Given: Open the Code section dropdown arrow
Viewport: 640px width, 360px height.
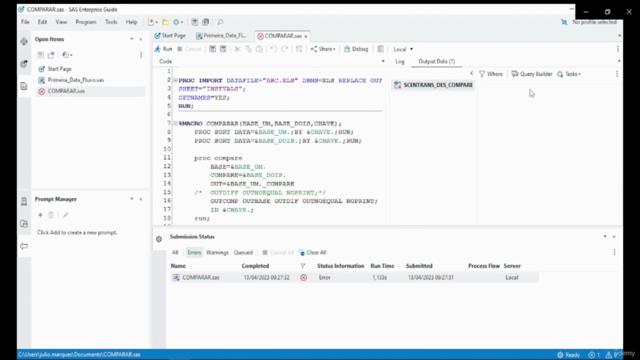Looking at the screenshot, I should tap(383, 62).
